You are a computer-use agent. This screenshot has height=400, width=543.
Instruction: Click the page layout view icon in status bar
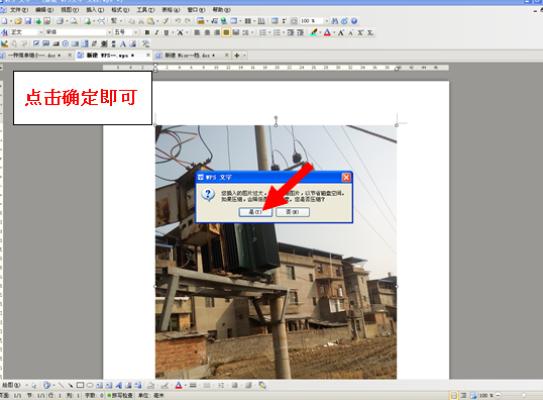click(453, 395)
